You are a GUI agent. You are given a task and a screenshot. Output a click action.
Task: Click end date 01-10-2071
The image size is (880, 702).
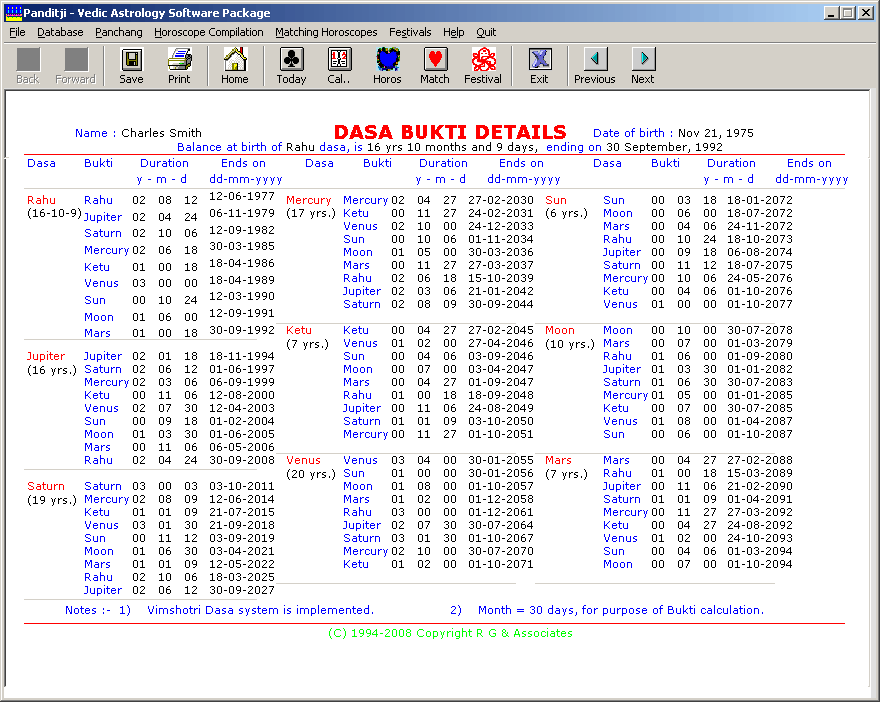(501, 564)
